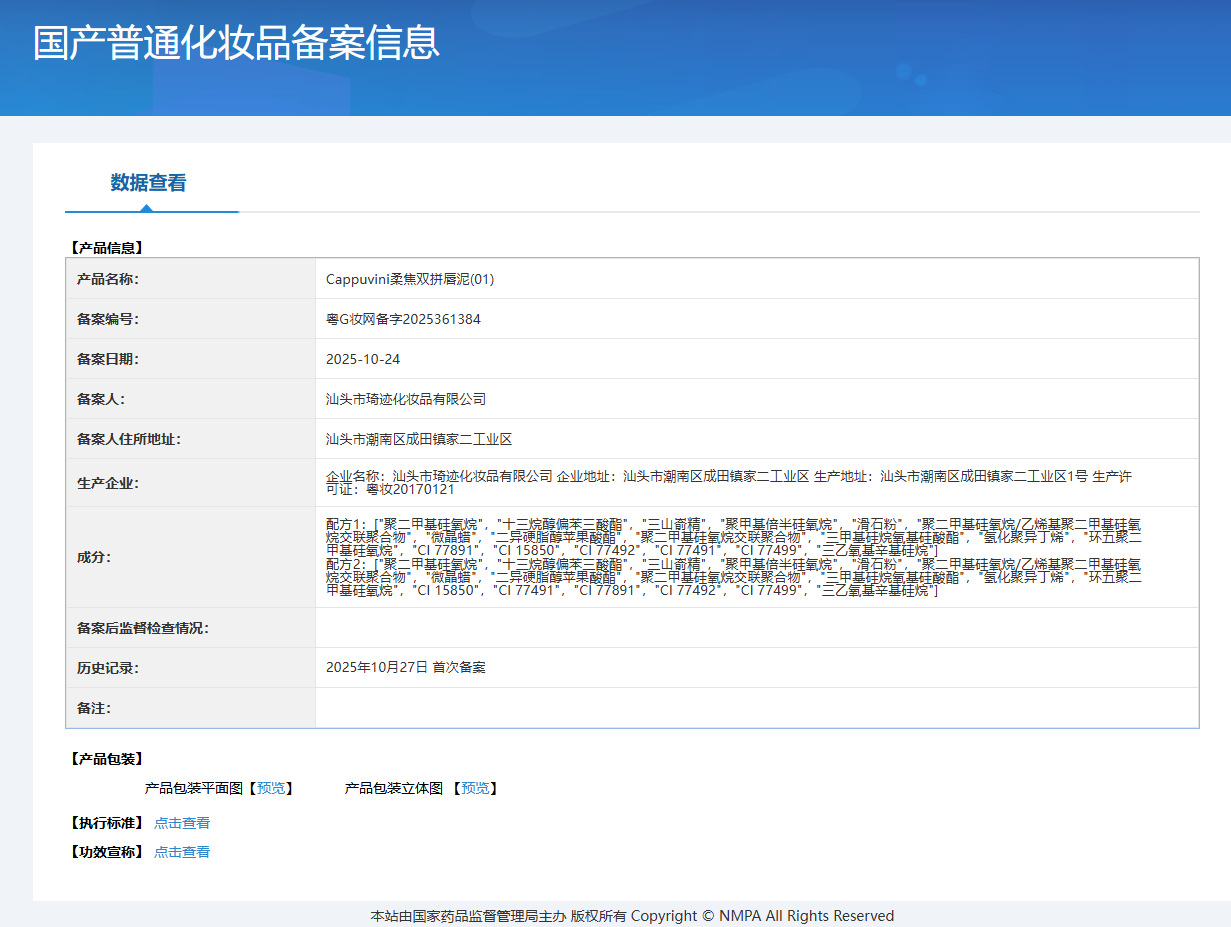The image size is (1231, 927).
Task: Click the NMPA copyright footer text
Action: click(632, 916)
